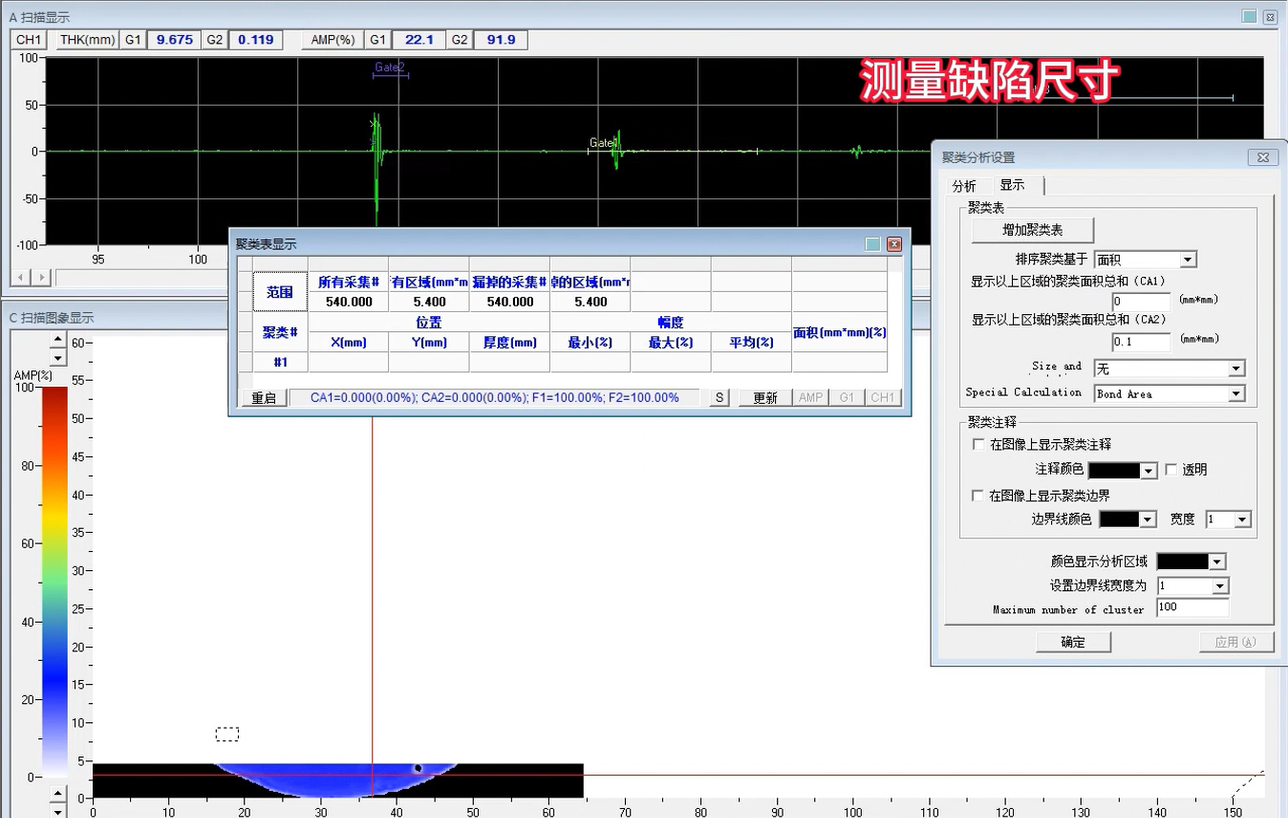The height and width of the screenshot is (818, 1288).
Task: Maximize the cluster table display window
Action: pos(873,244)
